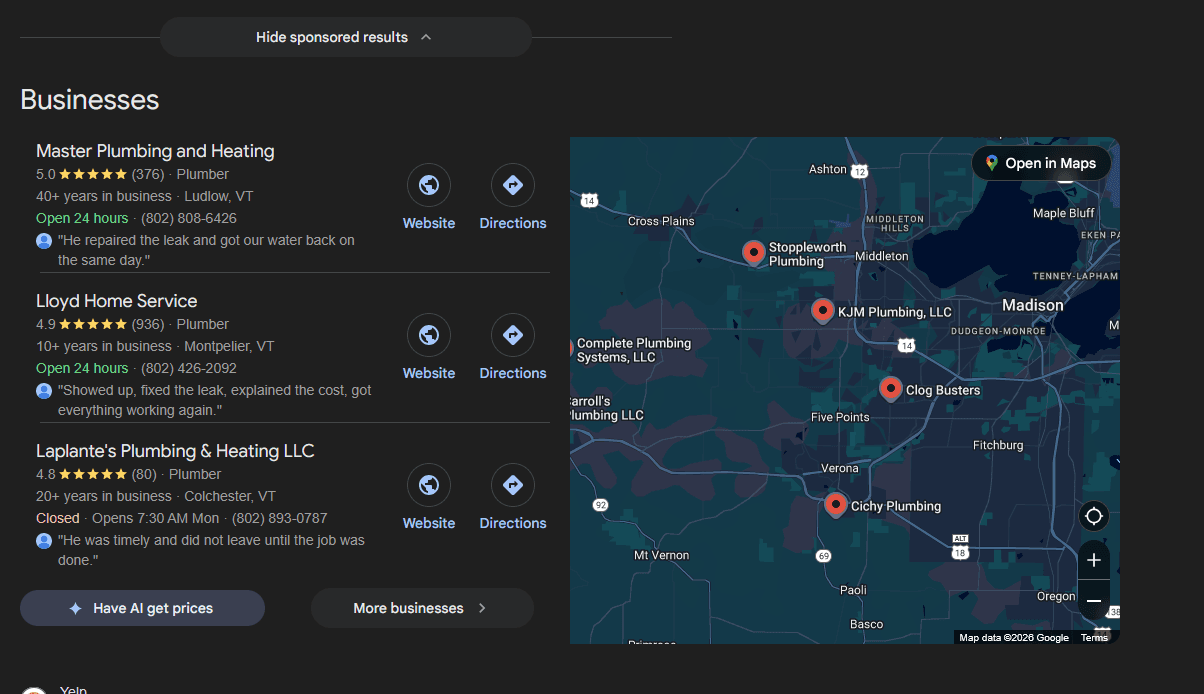Viewport: 1204px width, 694px height.
Task: Open the Lloyd Home Service listing title
Action: click(x=116, y=301)
